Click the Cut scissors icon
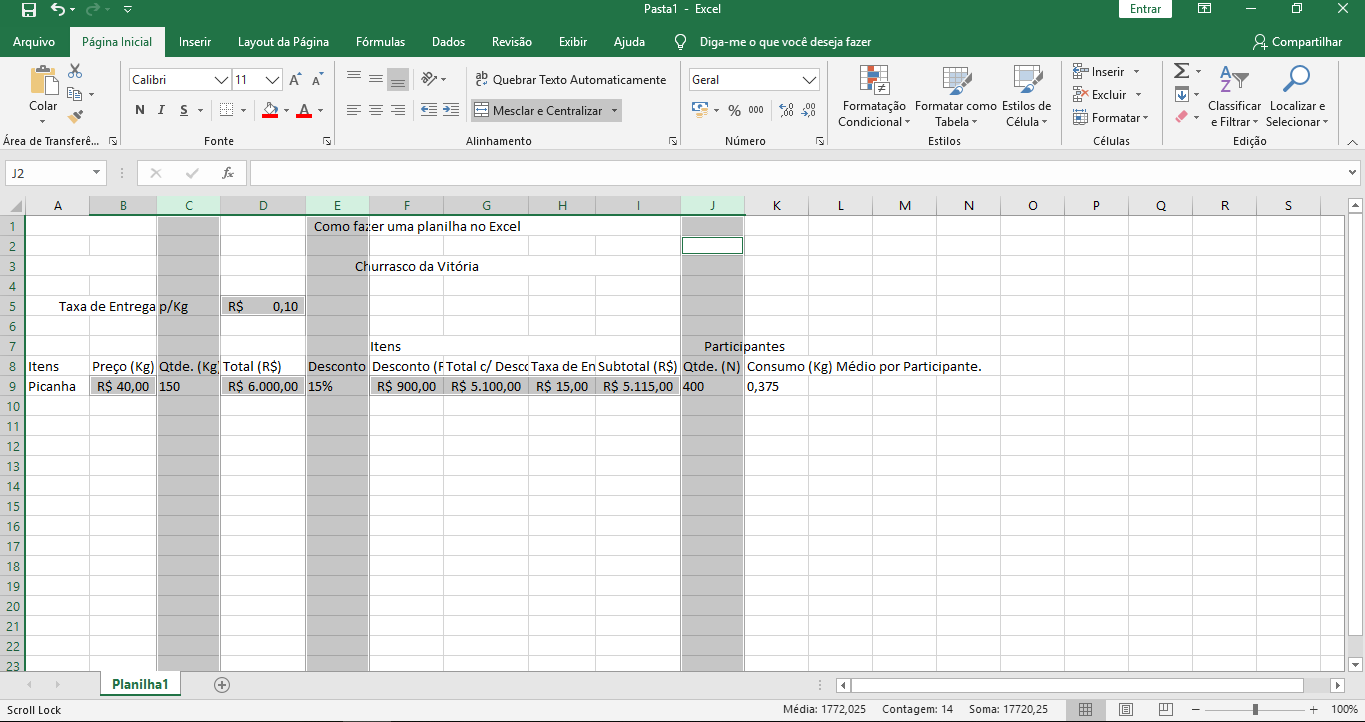Viewport: 1365px width, 722px height. 75,72
